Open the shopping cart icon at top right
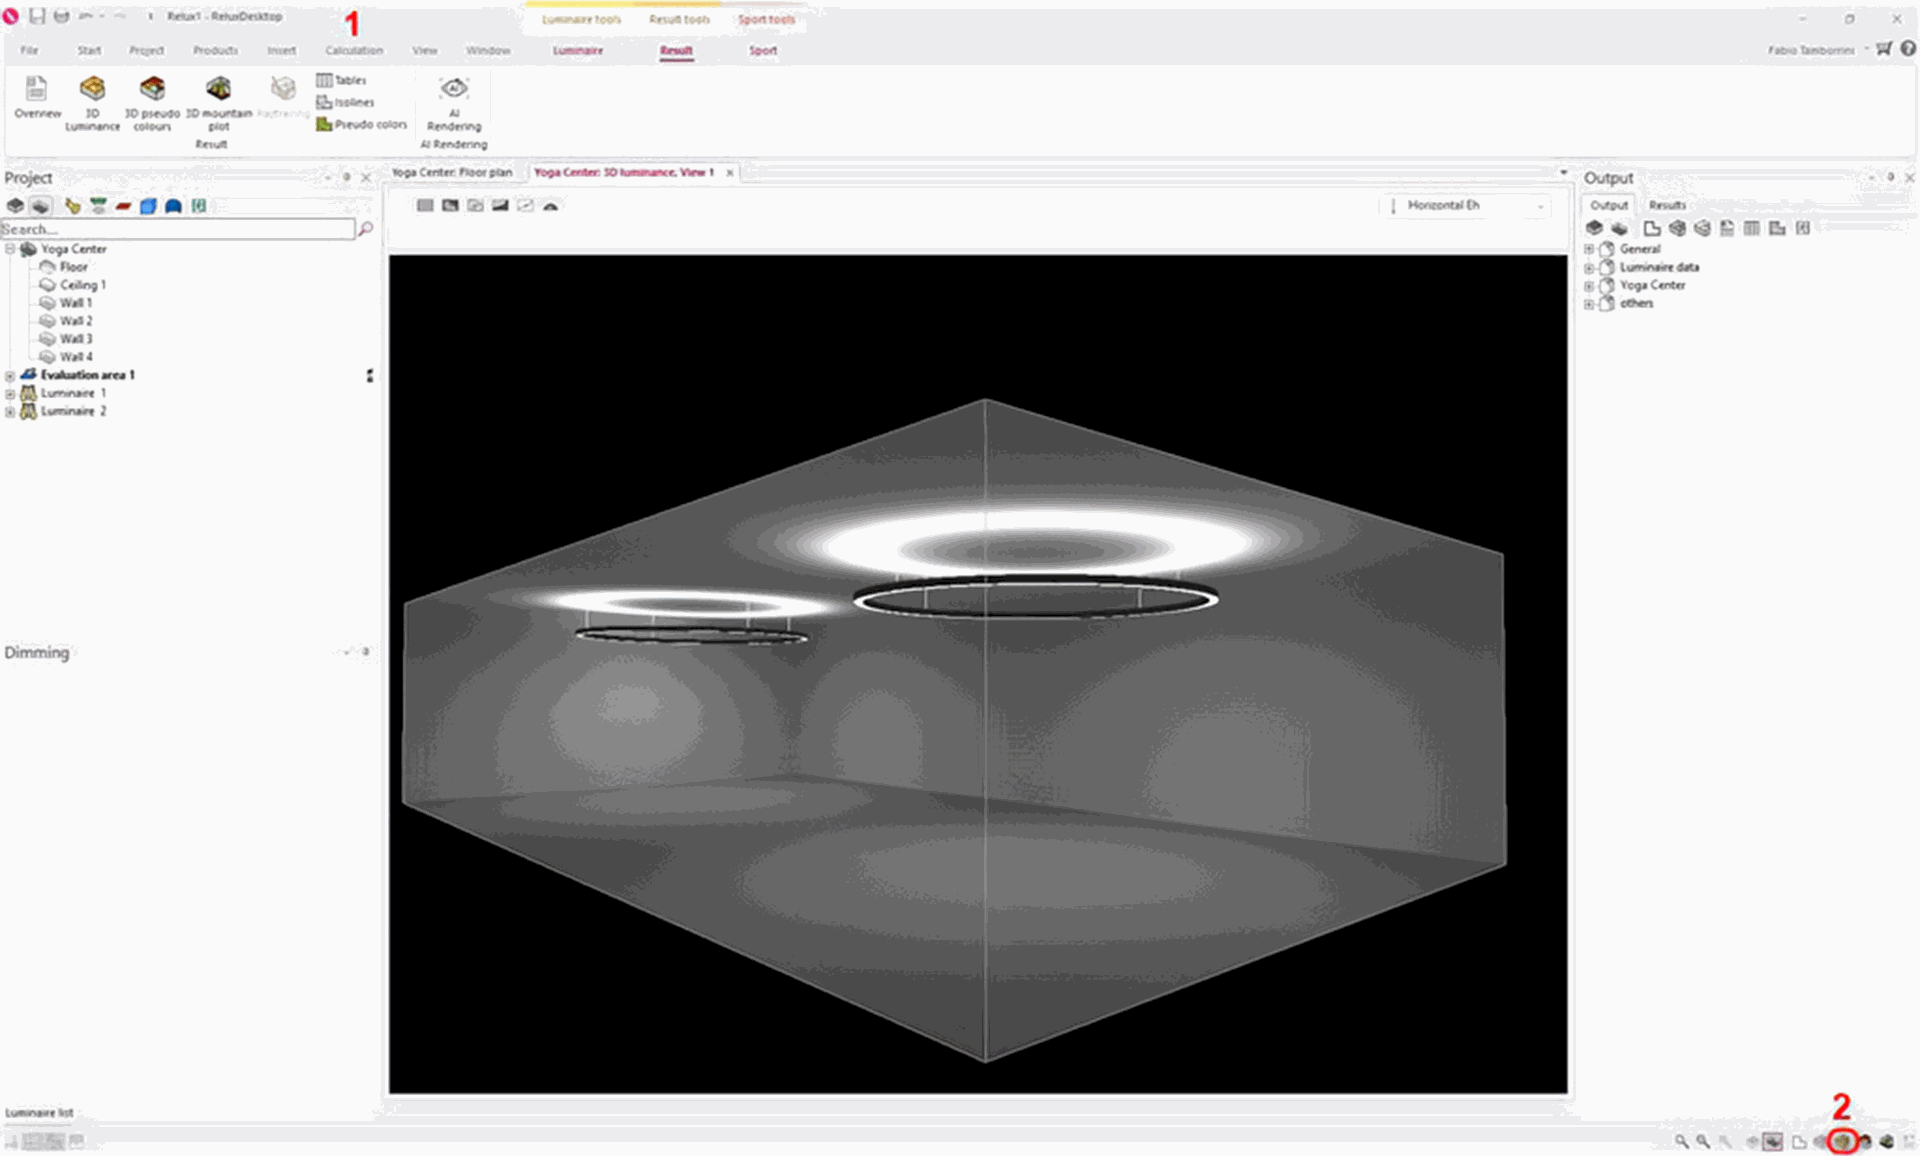 (1884, 48)
